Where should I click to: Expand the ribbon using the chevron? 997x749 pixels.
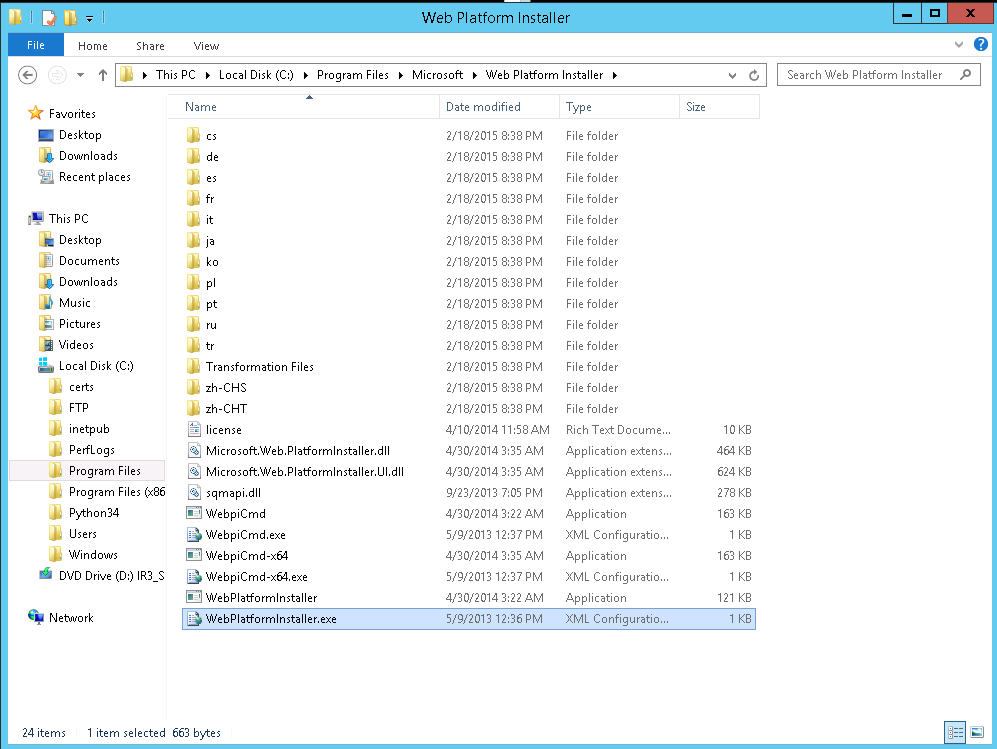point(959,45)
